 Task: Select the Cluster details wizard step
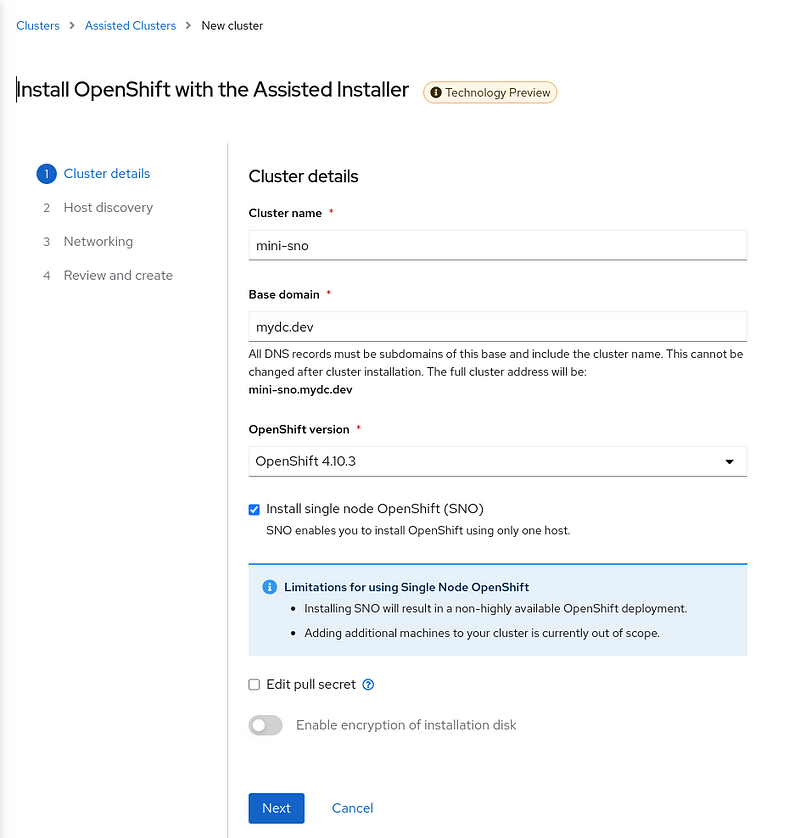[107, 174]
